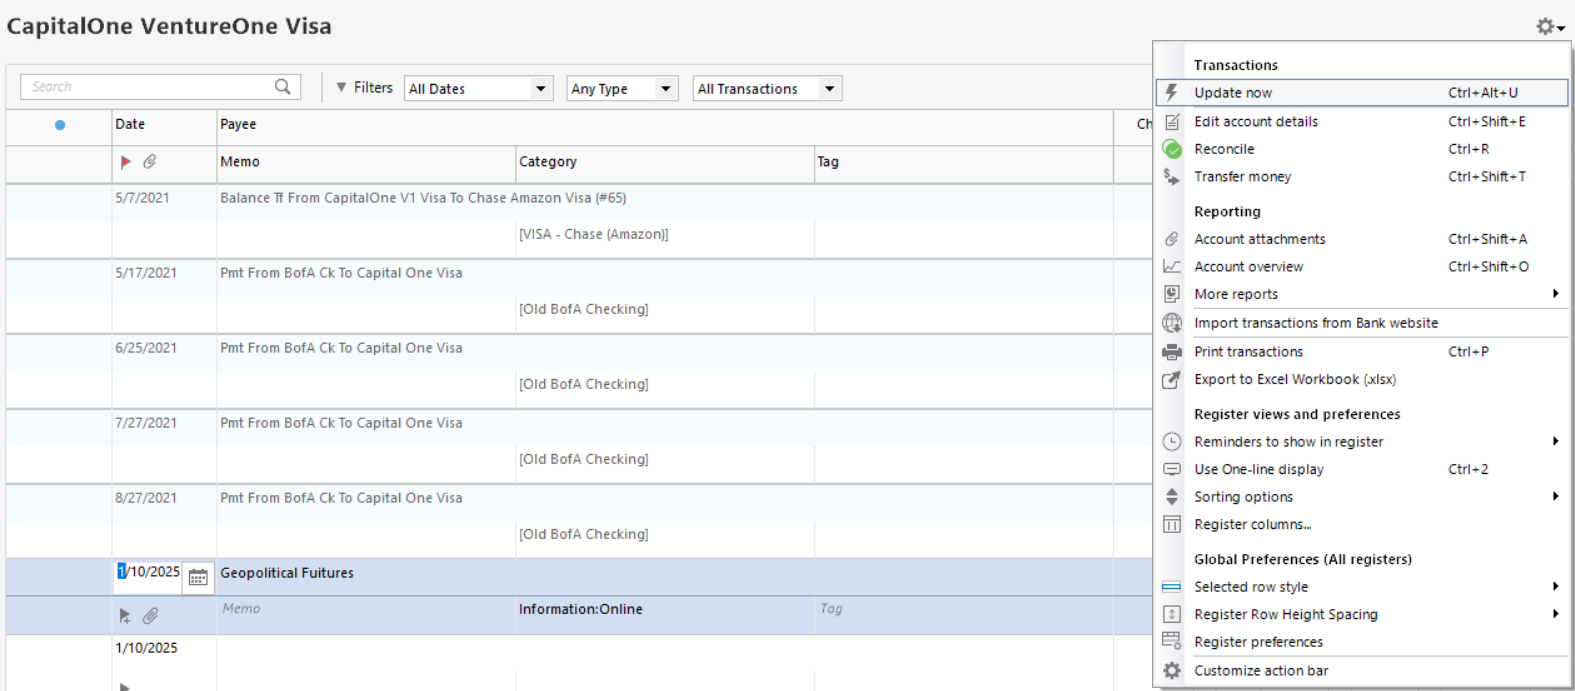This screenshot has height=691, width=1575.
Task: Click the blue dot status column header
Action: pos(60,125)
